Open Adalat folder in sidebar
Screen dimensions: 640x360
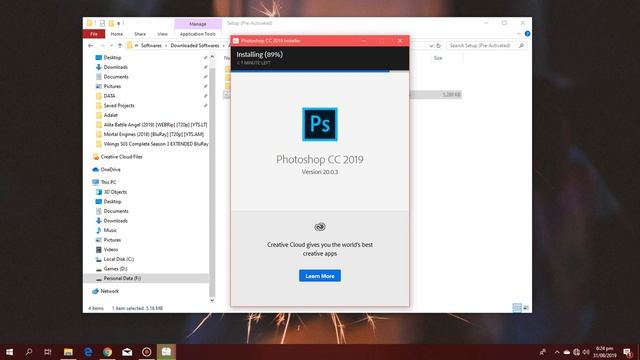tap(111, 115)
